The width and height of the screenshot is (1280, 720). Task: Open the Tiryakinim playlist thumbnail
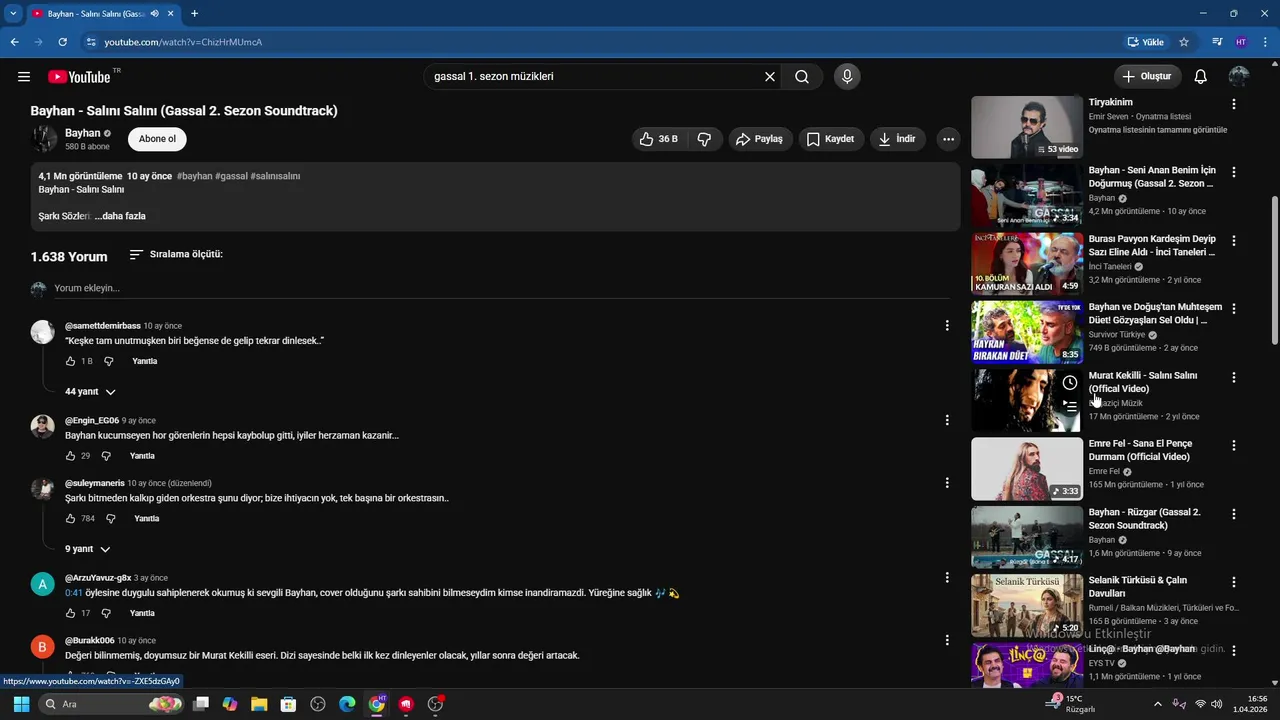pos(1027,127)
